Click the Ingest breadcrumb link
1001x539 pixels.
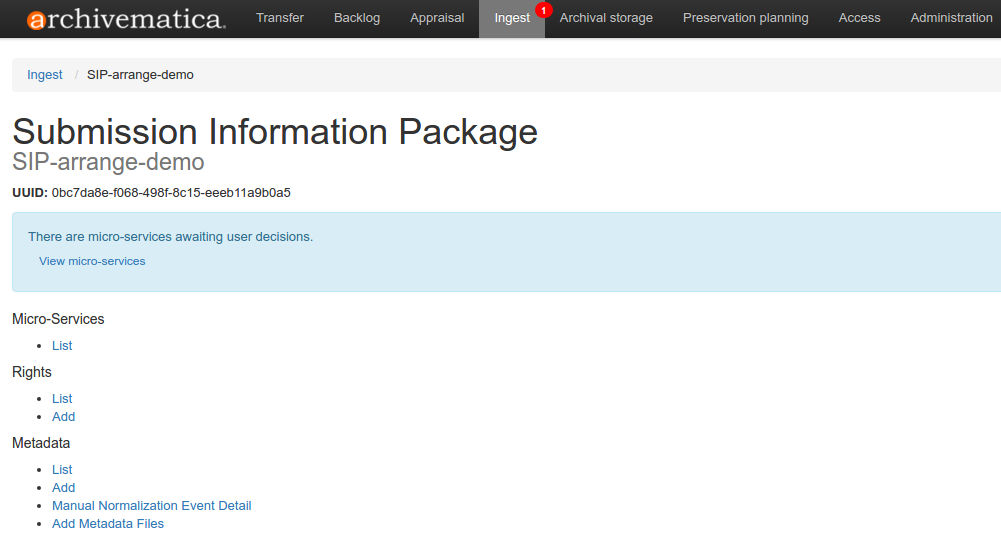coord(45,75)
